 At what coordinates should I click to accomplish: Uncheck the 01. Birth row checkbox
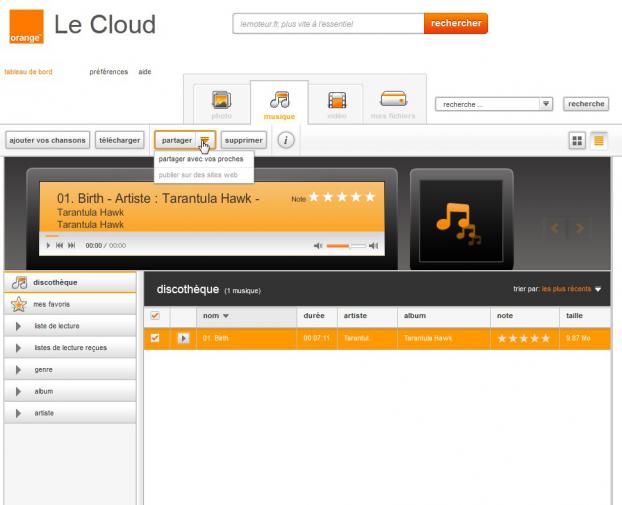(x=154, y=338)
